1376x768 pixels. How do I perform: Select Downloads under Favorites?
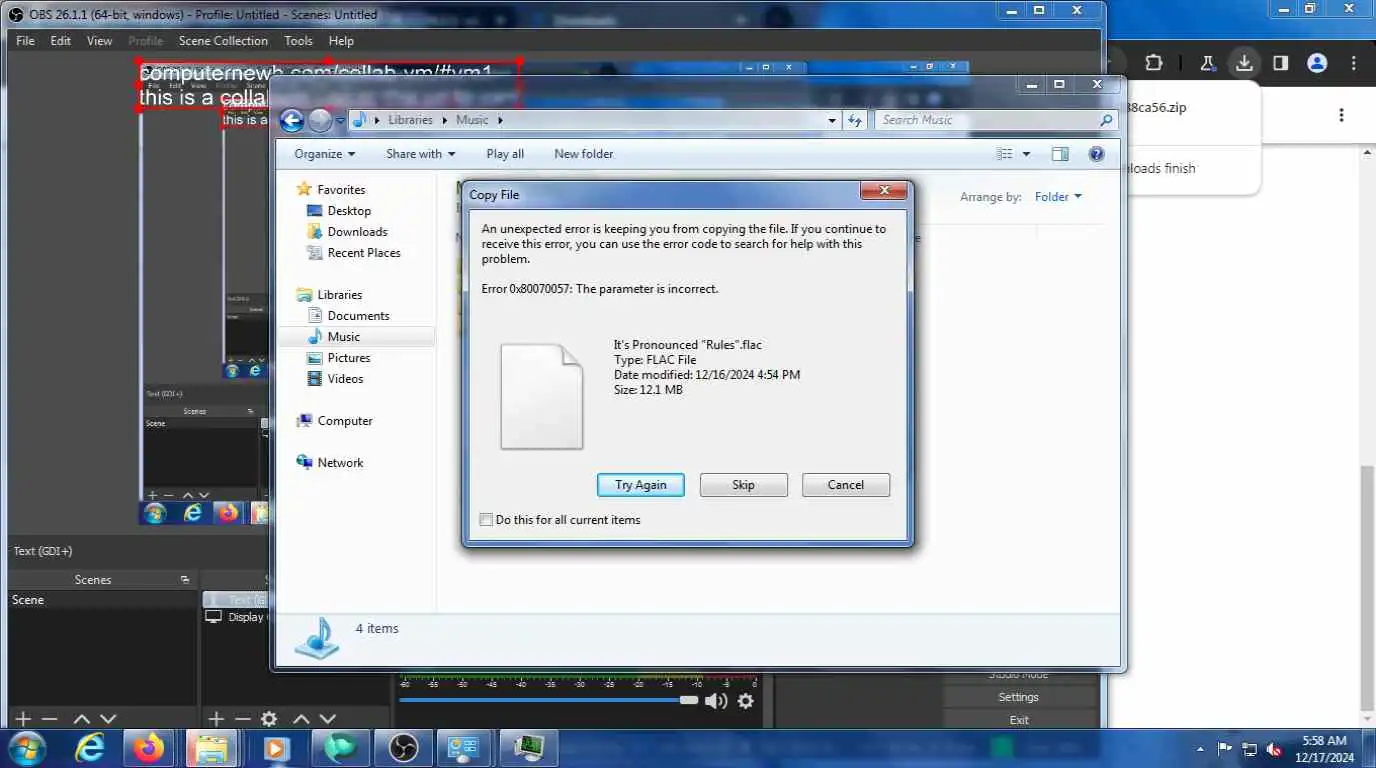pos(357,232)
